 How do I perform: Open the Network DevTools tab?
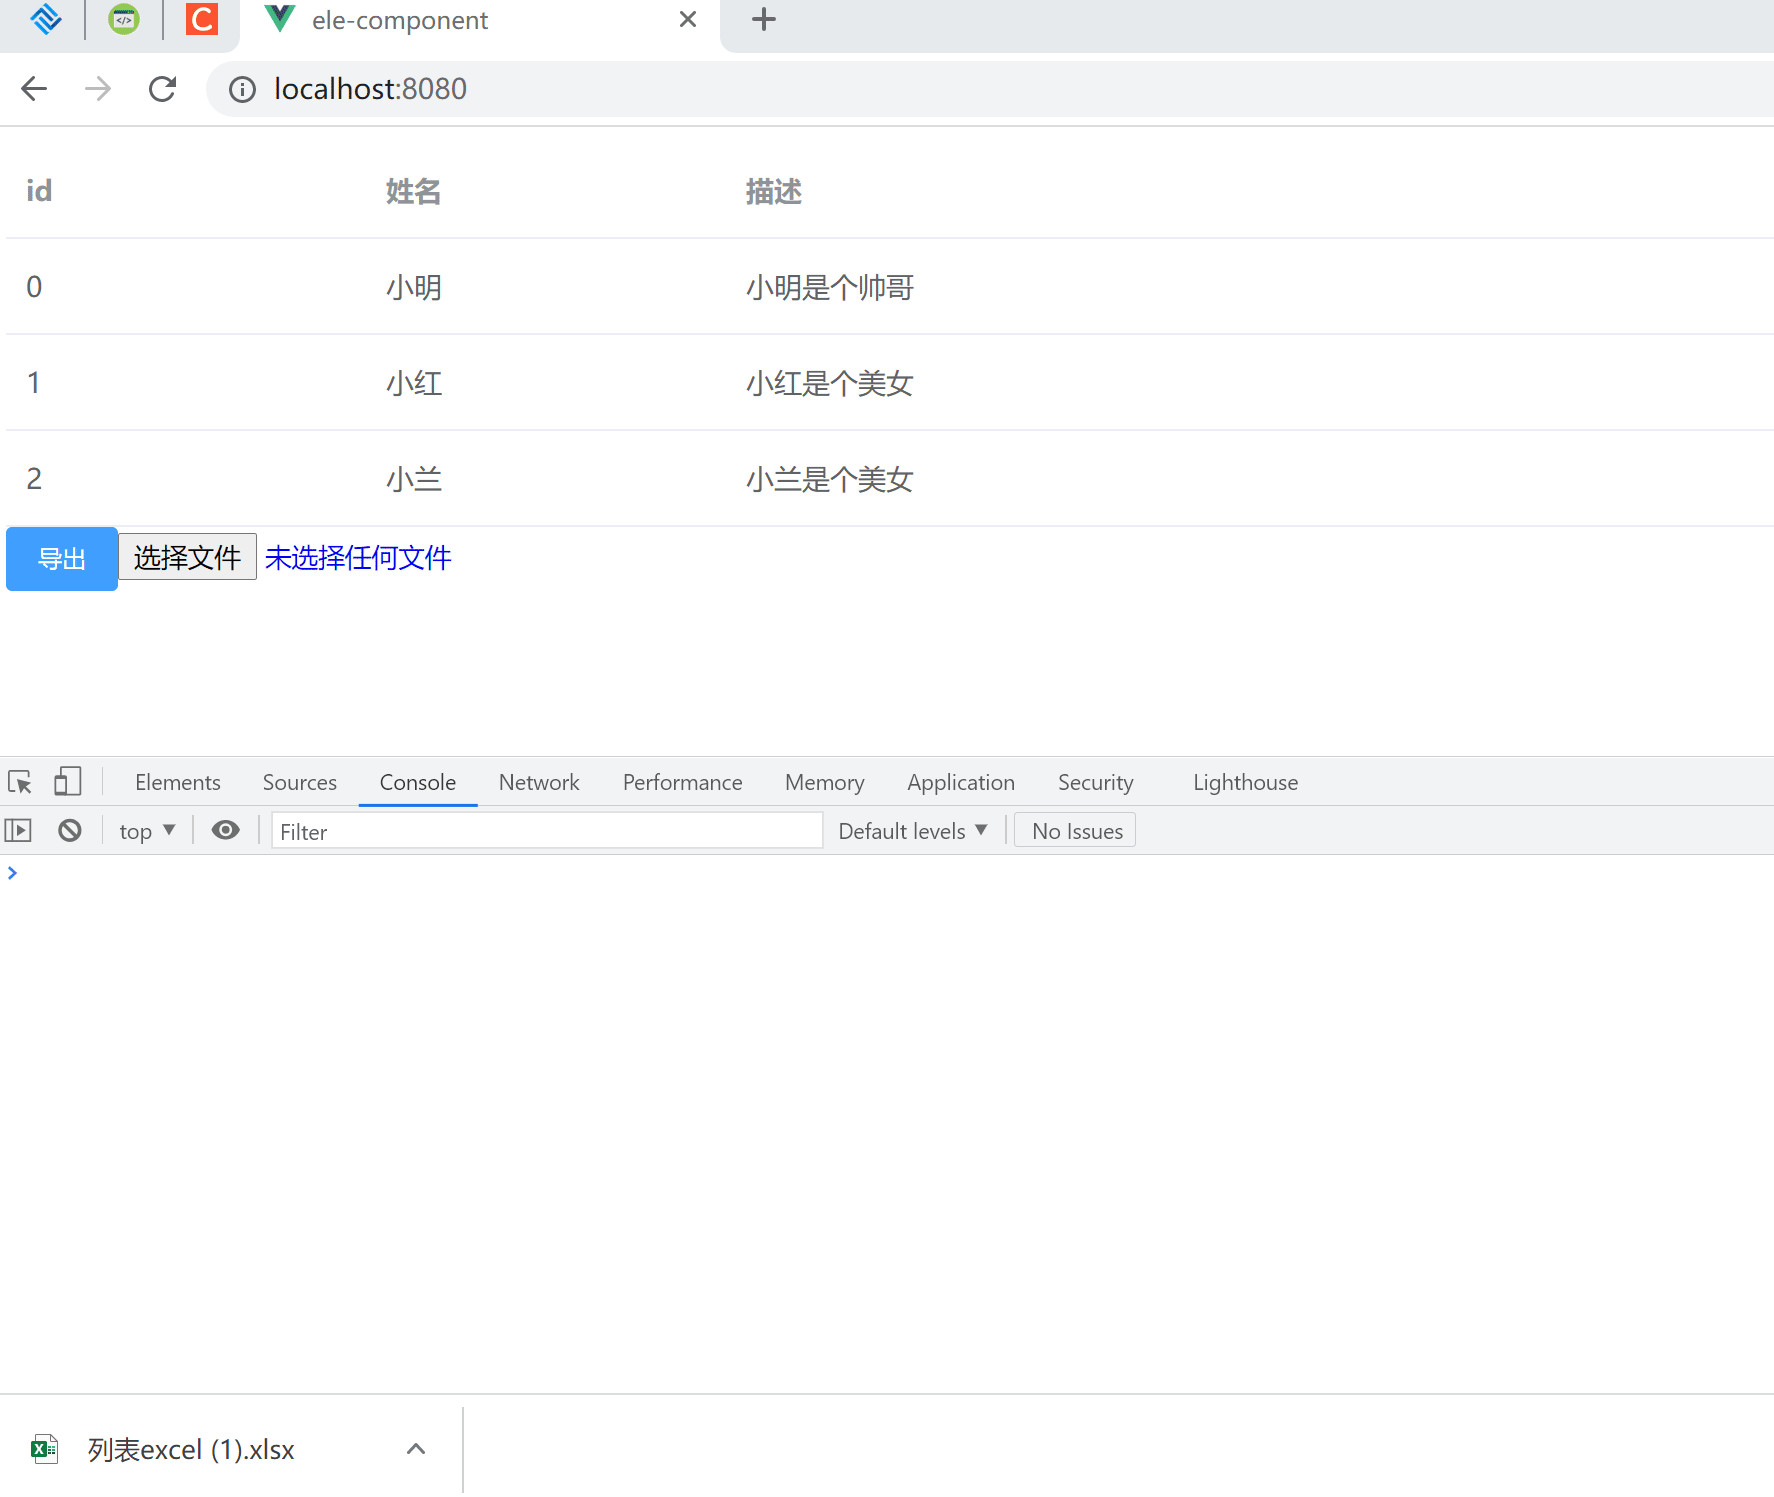click(x=539, y=782)
